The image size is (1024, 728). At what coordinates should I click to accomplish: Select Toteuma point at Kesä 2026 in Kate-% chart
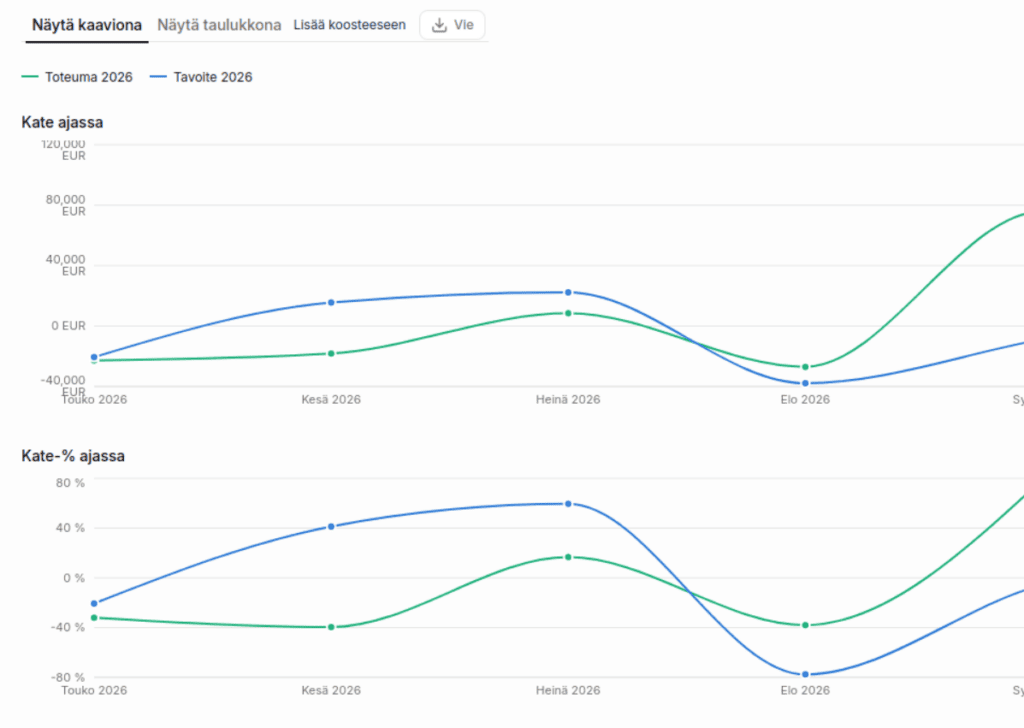[331, 627]
